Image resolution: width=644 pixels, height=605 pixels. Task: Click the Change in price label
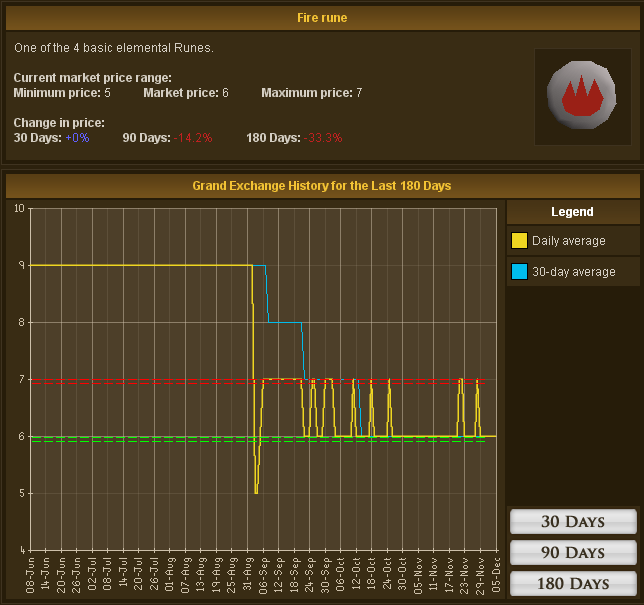tap(59, 122)
